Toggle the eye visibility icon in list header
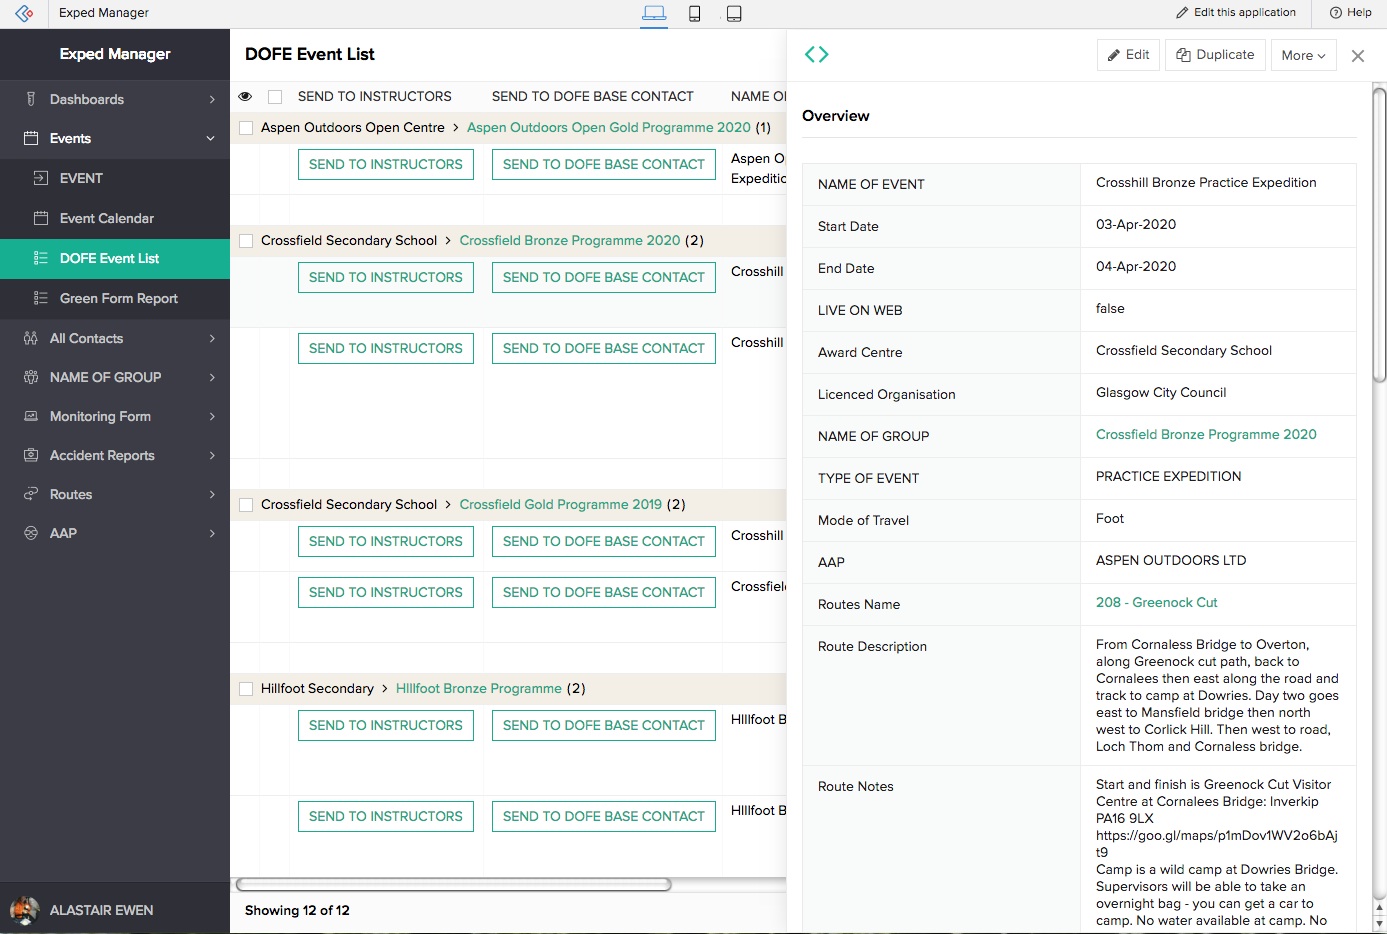This screenshot has width=1387, height=934. click(x=245, y=97)
